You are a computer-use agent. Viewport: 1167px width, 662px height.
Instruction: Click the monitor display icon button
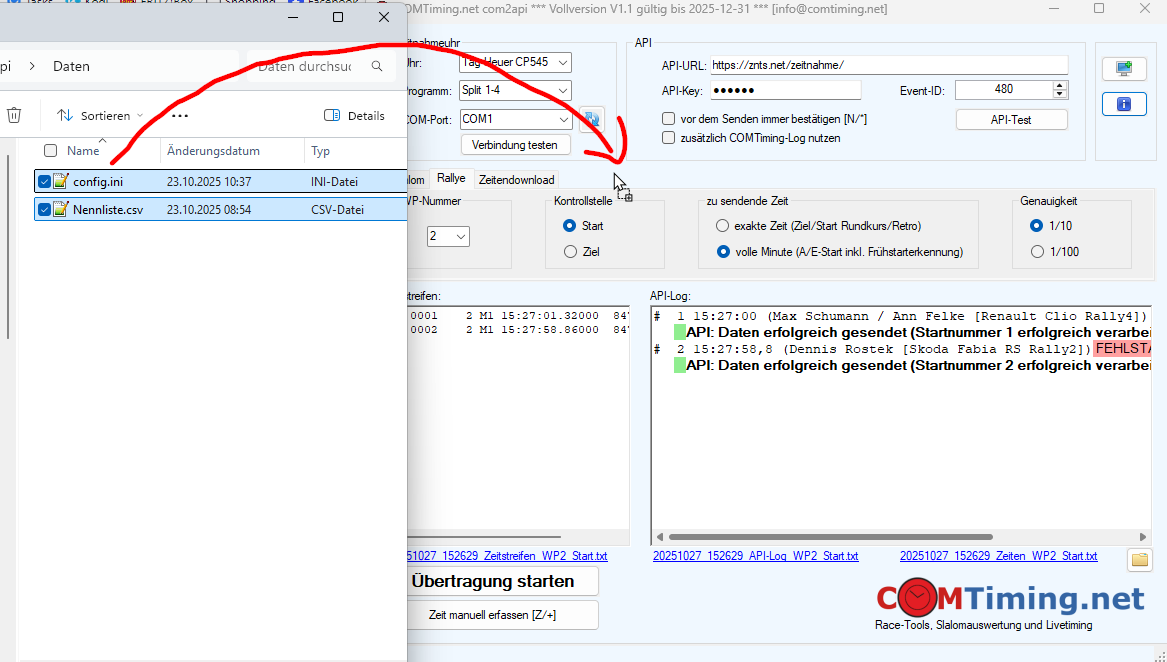[x=1123, y=68]
